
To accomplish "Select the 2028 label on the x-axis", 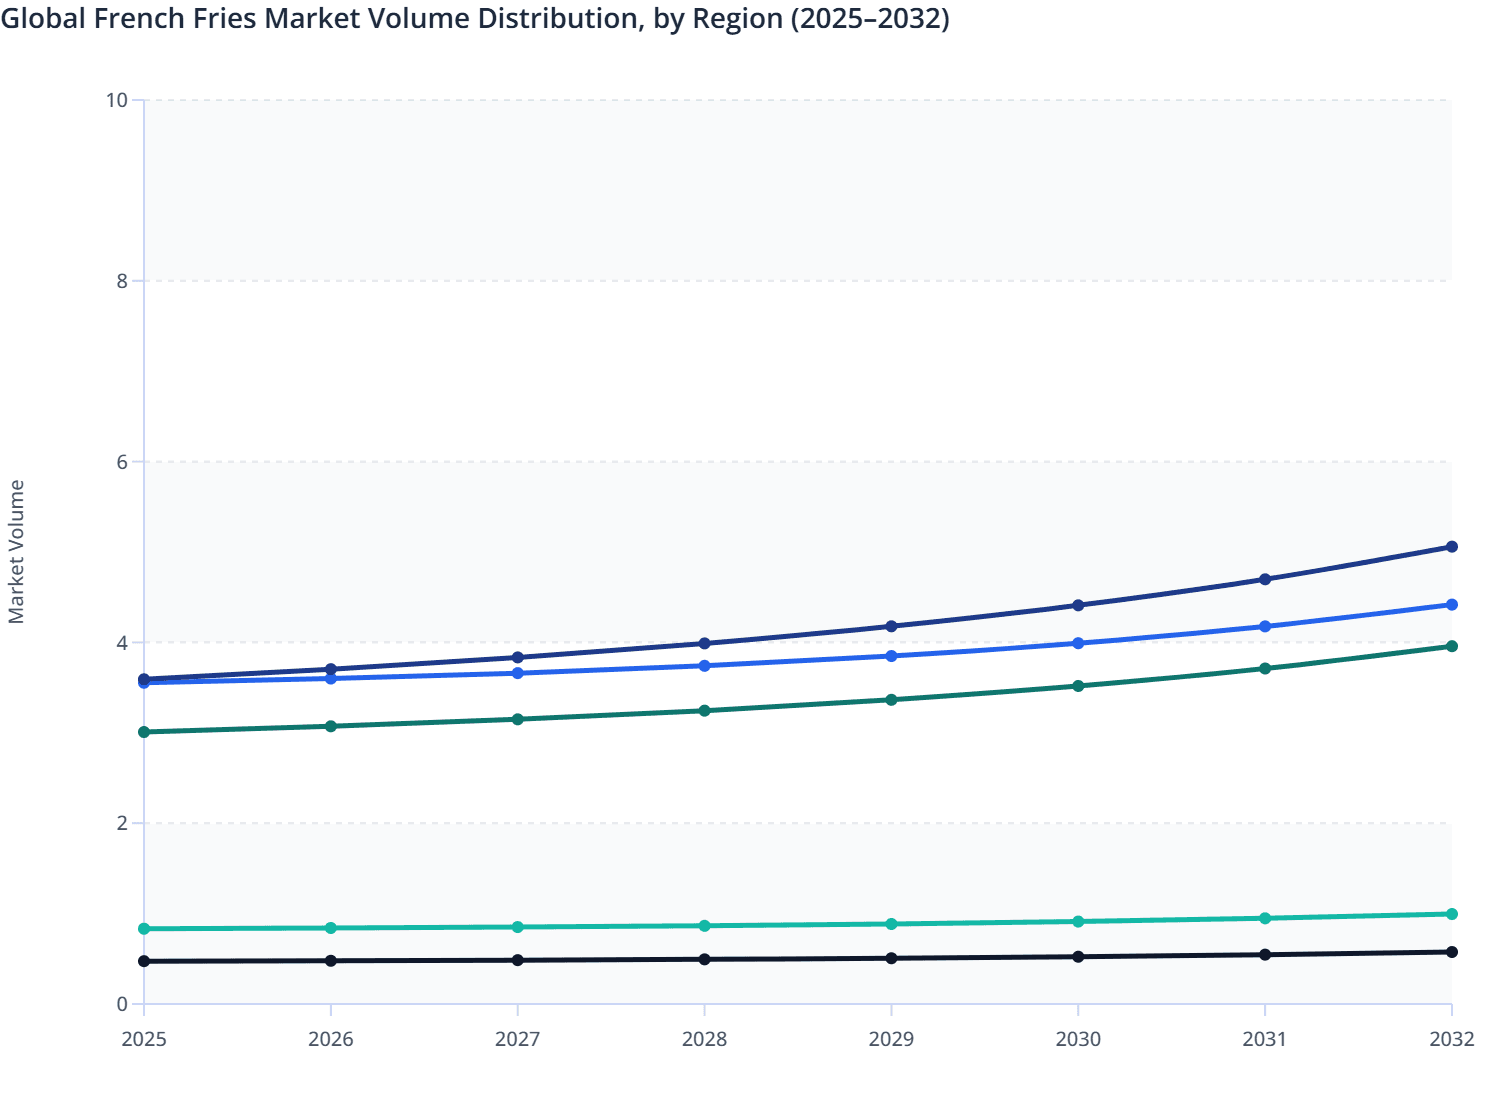I will tap(704, 1041).
